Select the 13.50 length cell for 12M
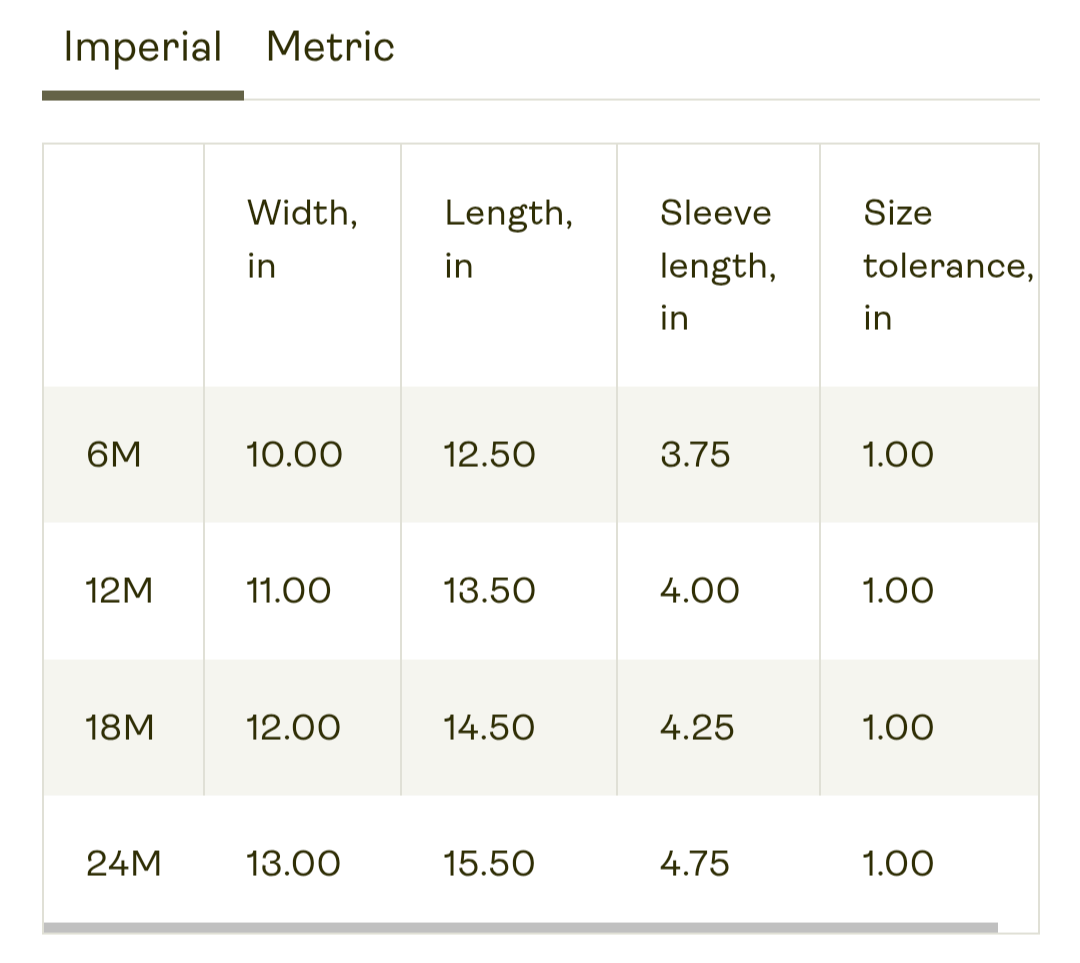The height and width of the screenshot is (963, 1080). coord(489,591)
